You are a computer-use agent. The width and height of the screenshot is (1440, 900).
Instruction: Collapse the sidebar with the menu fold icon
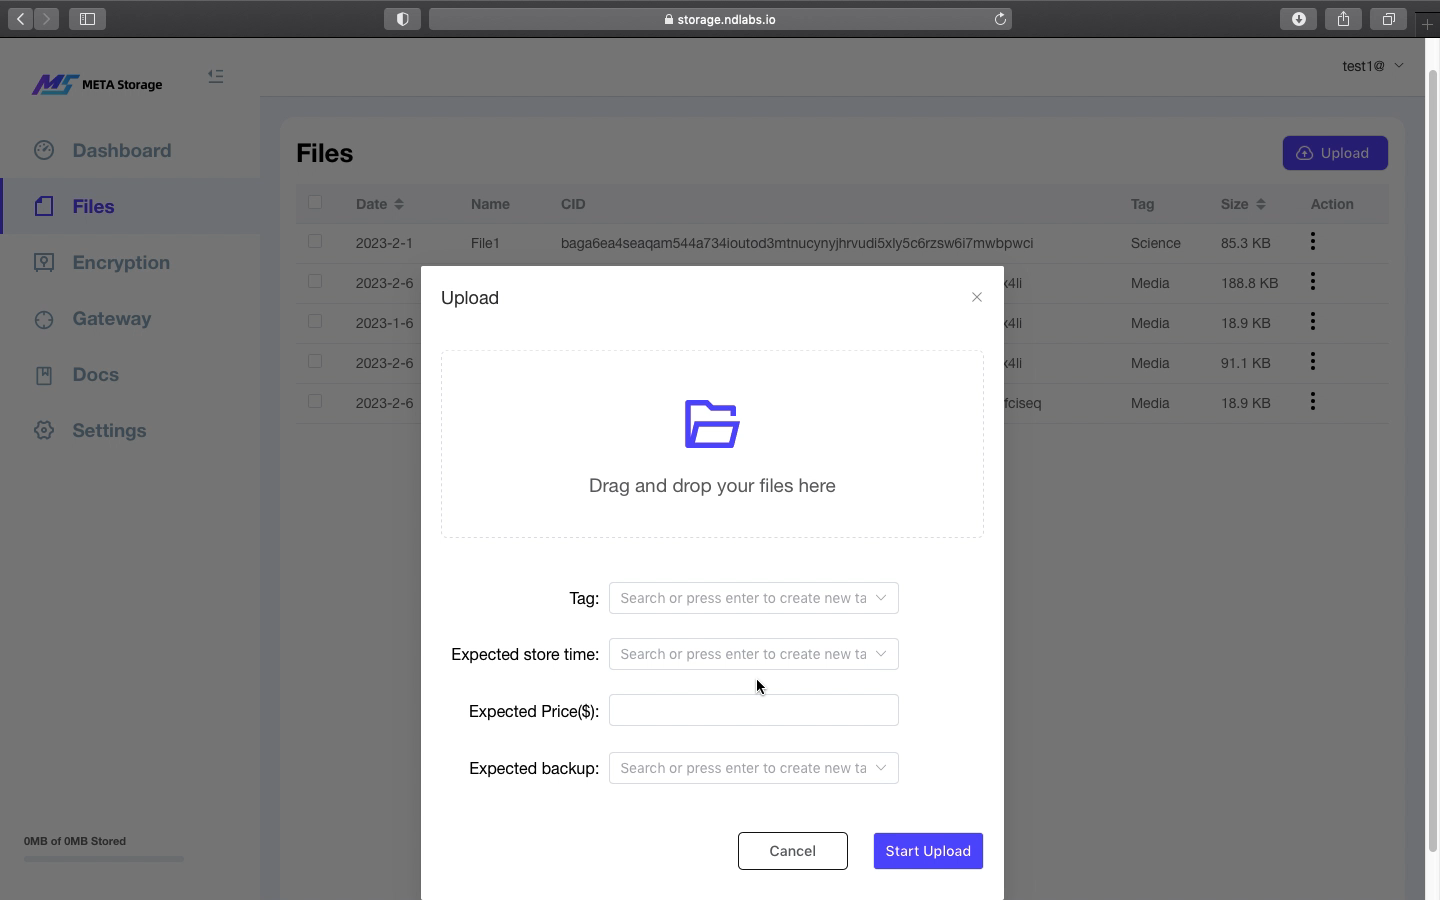pyautogui.click(x=216, y=76)
